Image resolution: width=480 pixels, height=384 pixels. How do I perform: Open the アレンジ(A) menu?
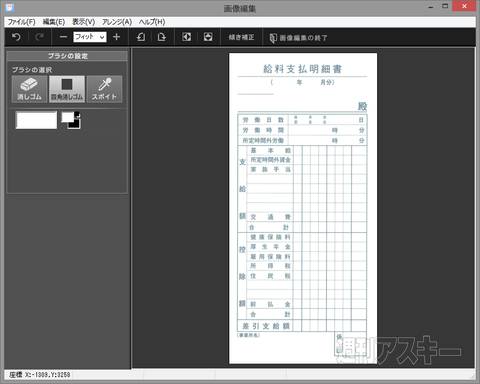pos(117,22)
